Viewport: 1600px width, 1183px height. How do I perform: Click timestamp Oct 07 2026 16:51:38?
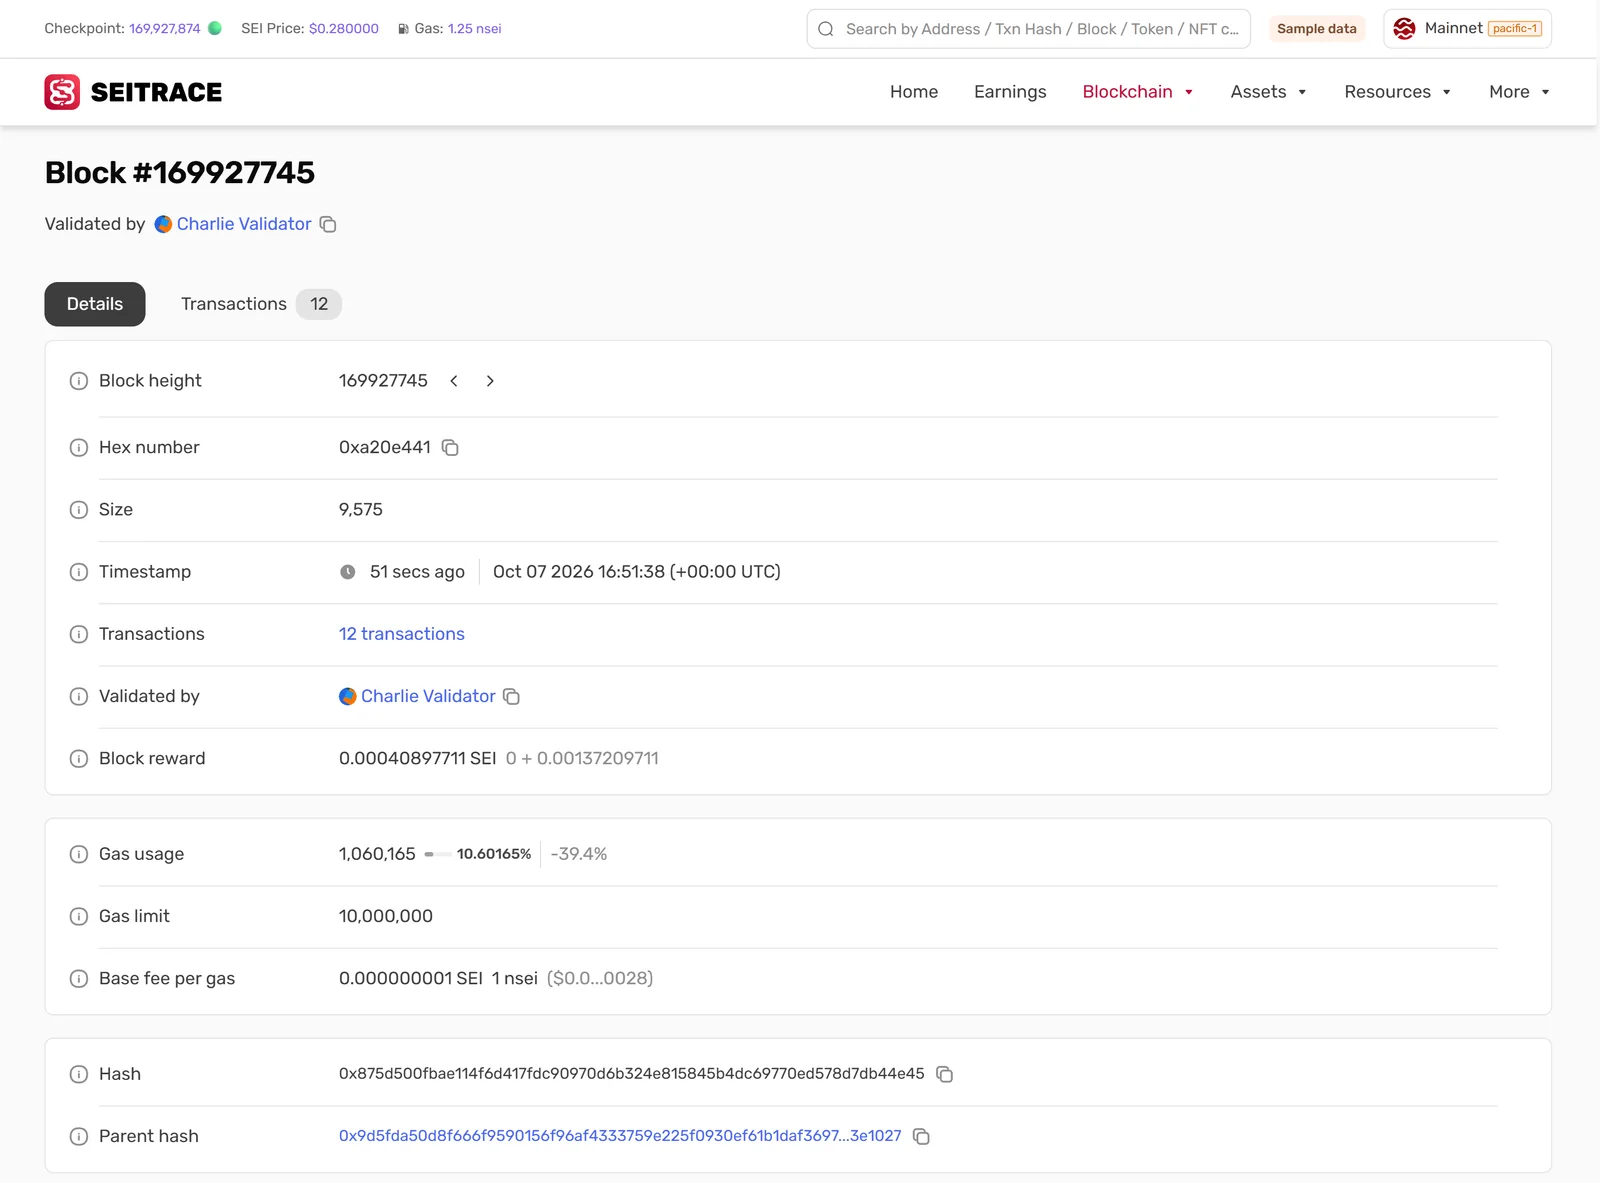pyautogui.click(x=637, y=572)
